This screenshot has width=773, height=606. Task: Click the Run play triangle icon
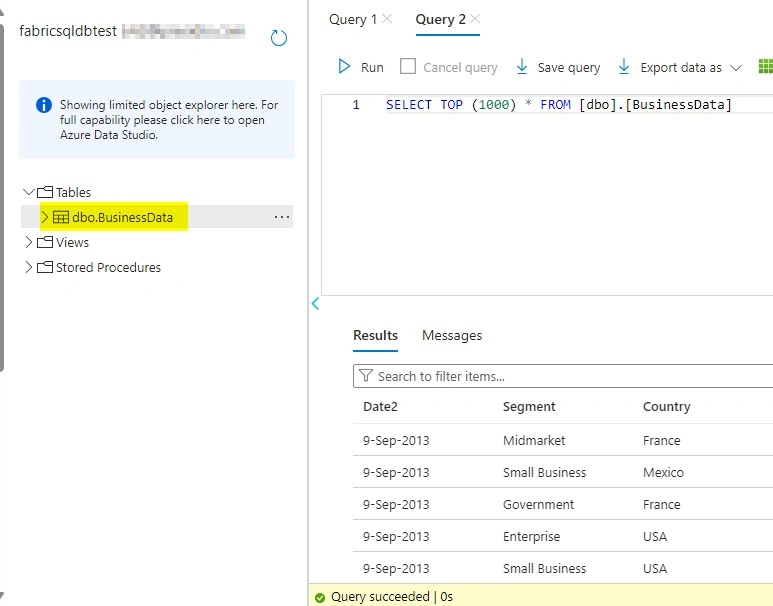coord(344,67)
